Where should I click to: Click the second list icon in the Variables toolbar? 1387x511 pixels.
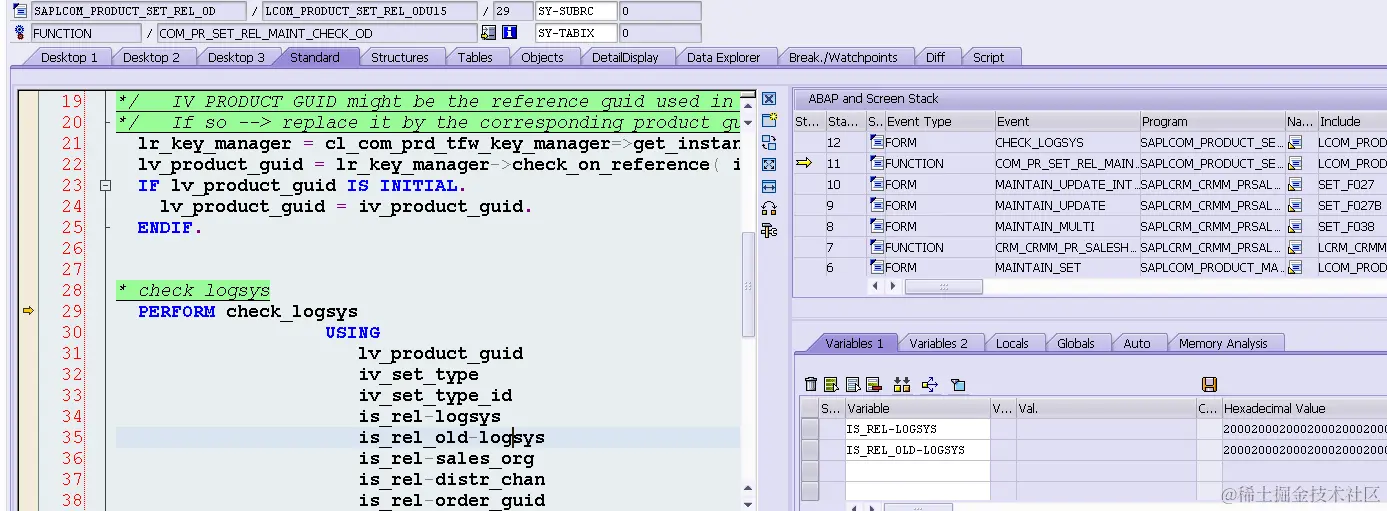click(x=852, y=384)
